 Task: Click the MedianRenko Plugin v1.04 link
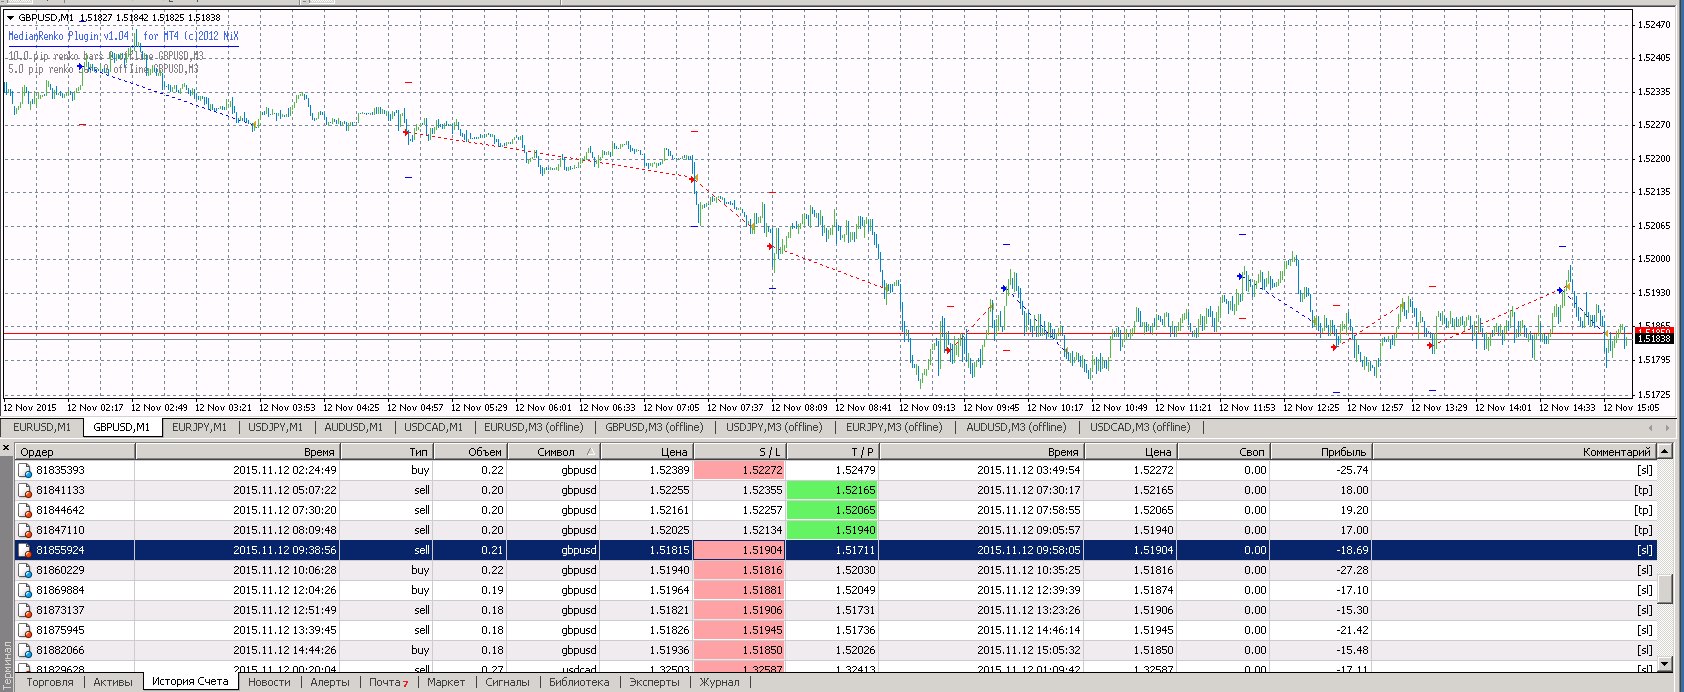[x=69, y=36]
